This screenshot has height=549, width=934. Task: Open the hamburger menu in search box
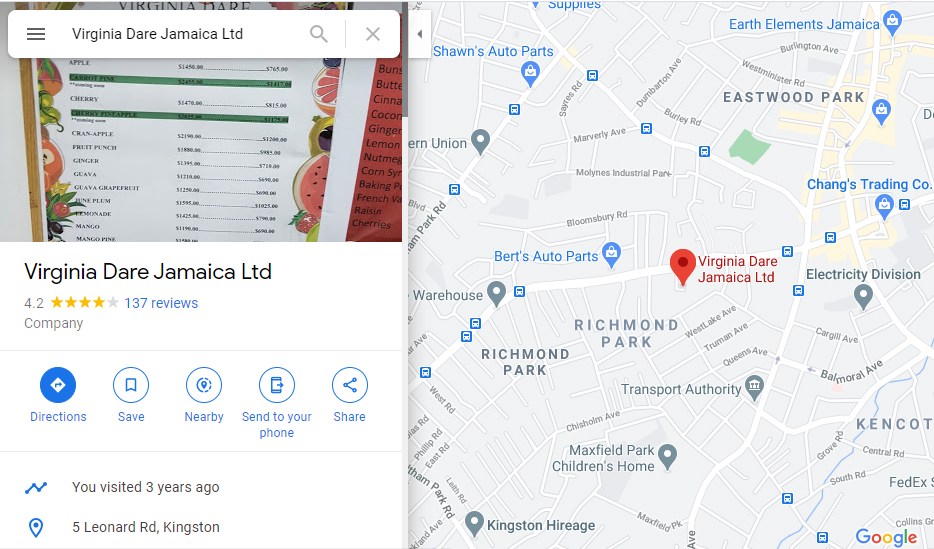coord(36,34)
